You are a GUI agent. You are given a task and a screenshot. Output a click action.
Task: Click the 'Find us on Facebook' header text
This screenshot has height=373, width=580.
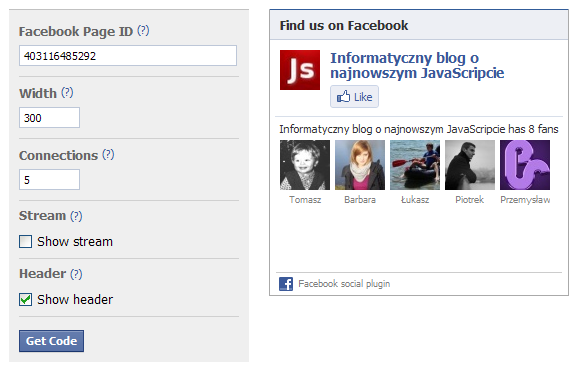pos(344,26)
